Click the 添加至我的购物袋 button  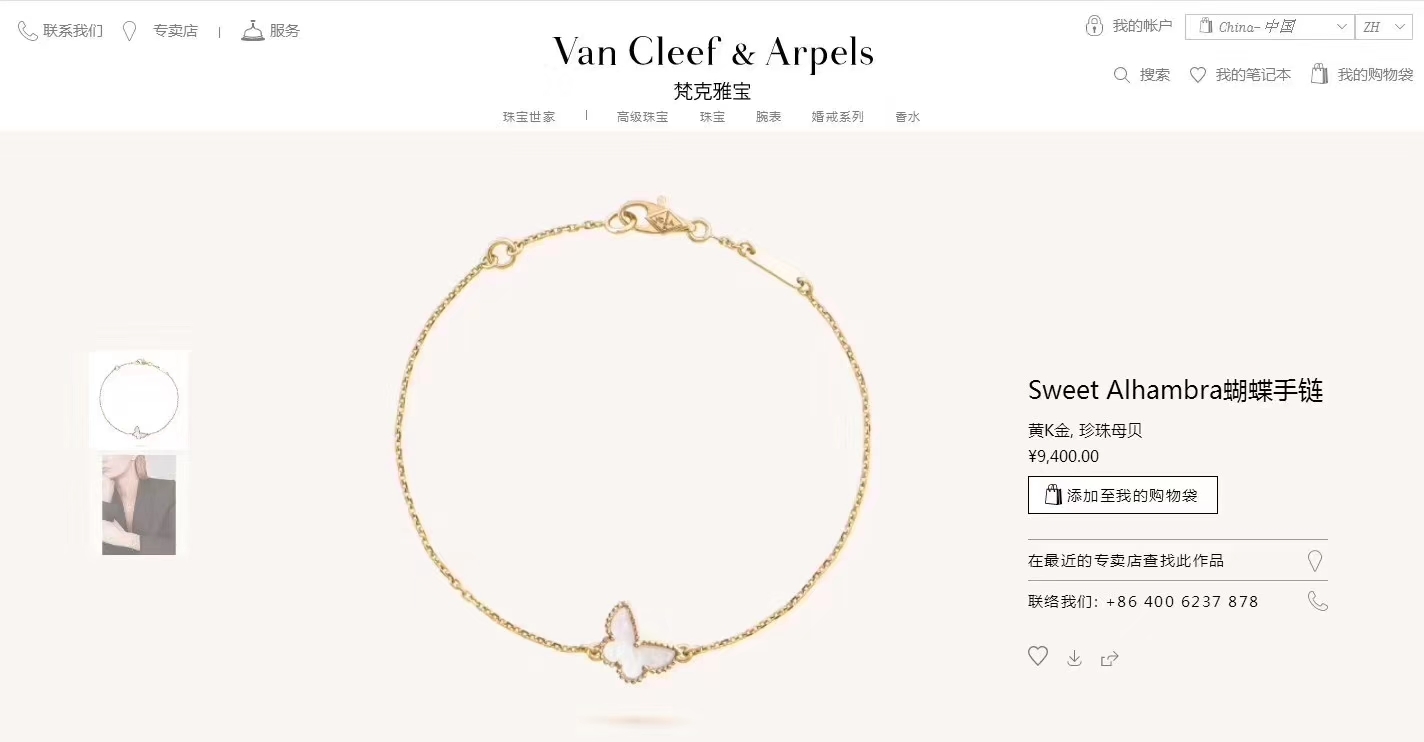pyautogui.click(x=1122, y=495)
